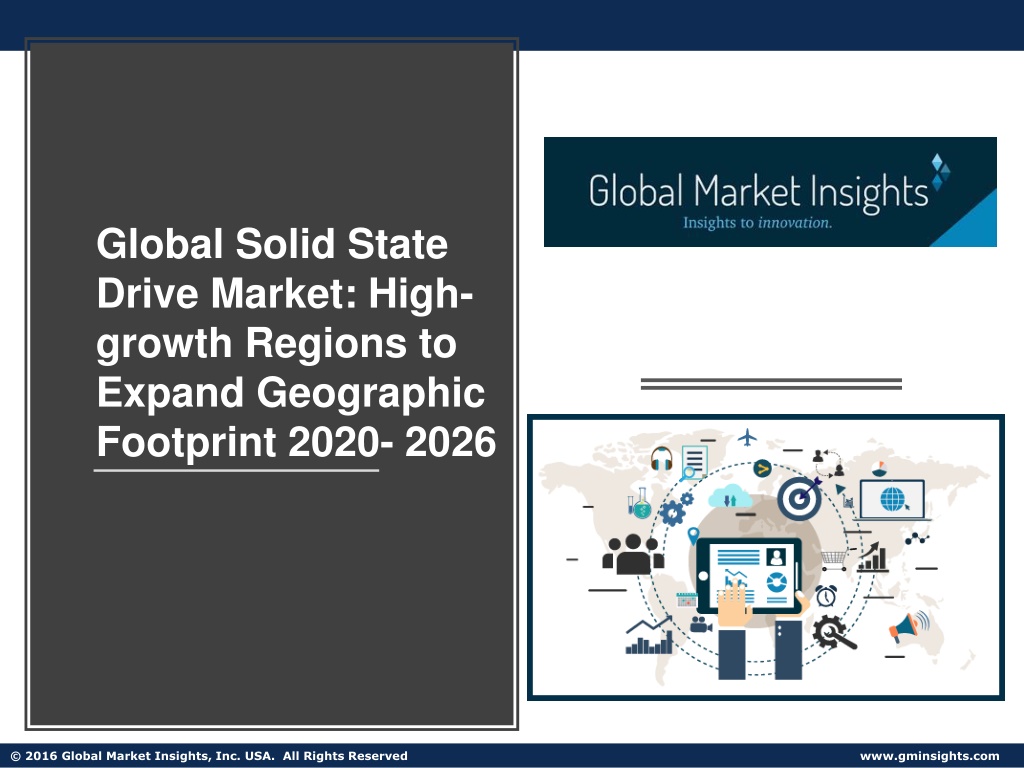Screen dimensions: 1024x768
Task: Click the growth bar chart with arrow icon
Action: pyautogui.click(x=872, y=557)
